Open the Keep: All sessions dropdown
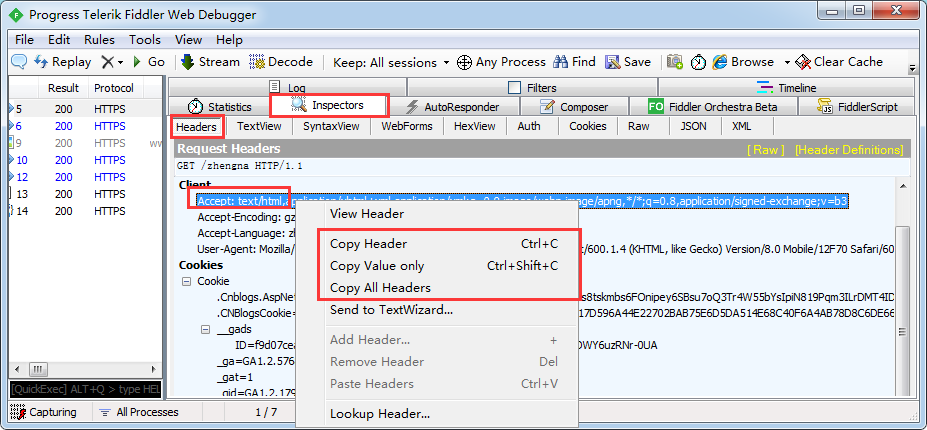This screenshot has height=430, width=927. tap(391, 62)
